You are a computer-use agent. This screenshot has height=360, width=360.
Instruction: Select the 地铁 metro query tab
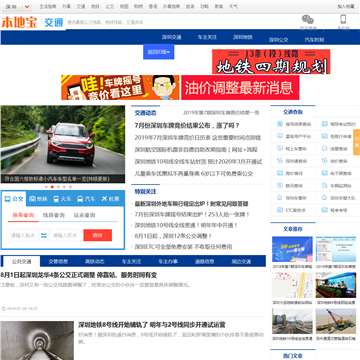coord(38,199)
